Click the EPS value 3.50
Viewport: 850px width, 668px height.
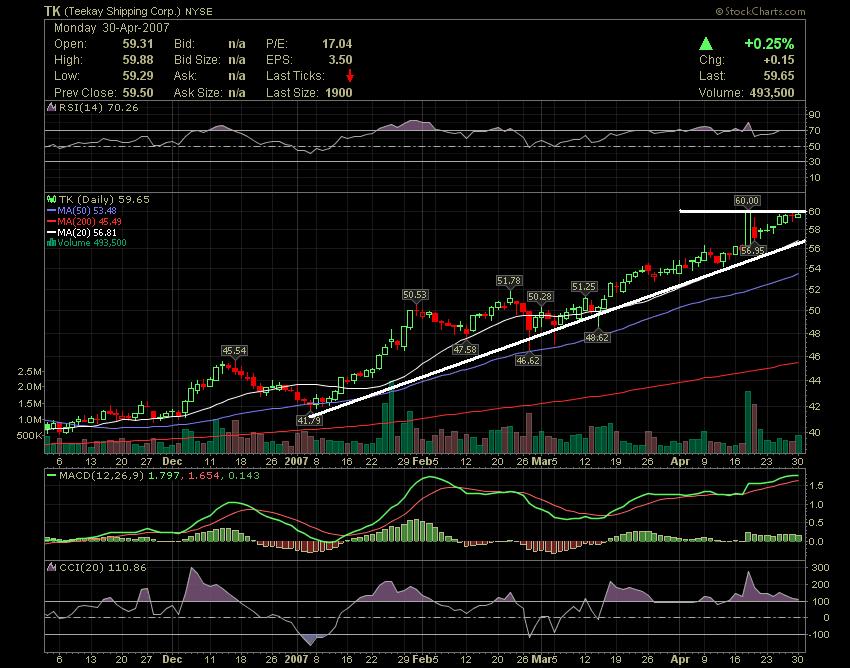tap(340, 60)
